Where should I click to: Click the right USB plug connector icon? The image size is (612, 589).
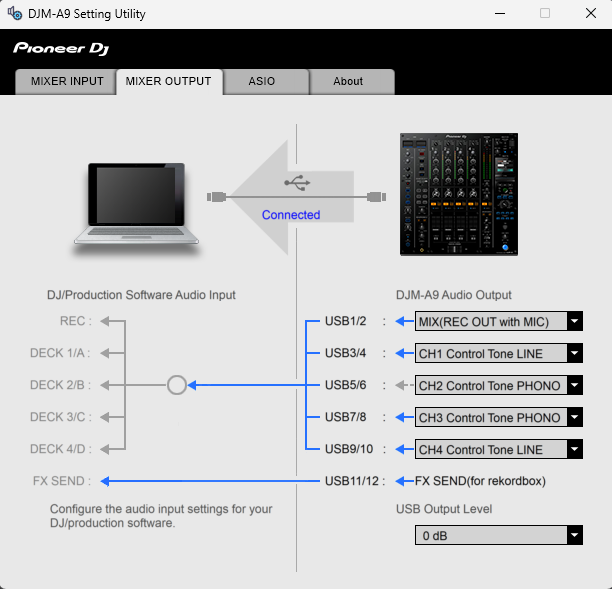click(377, 197)
